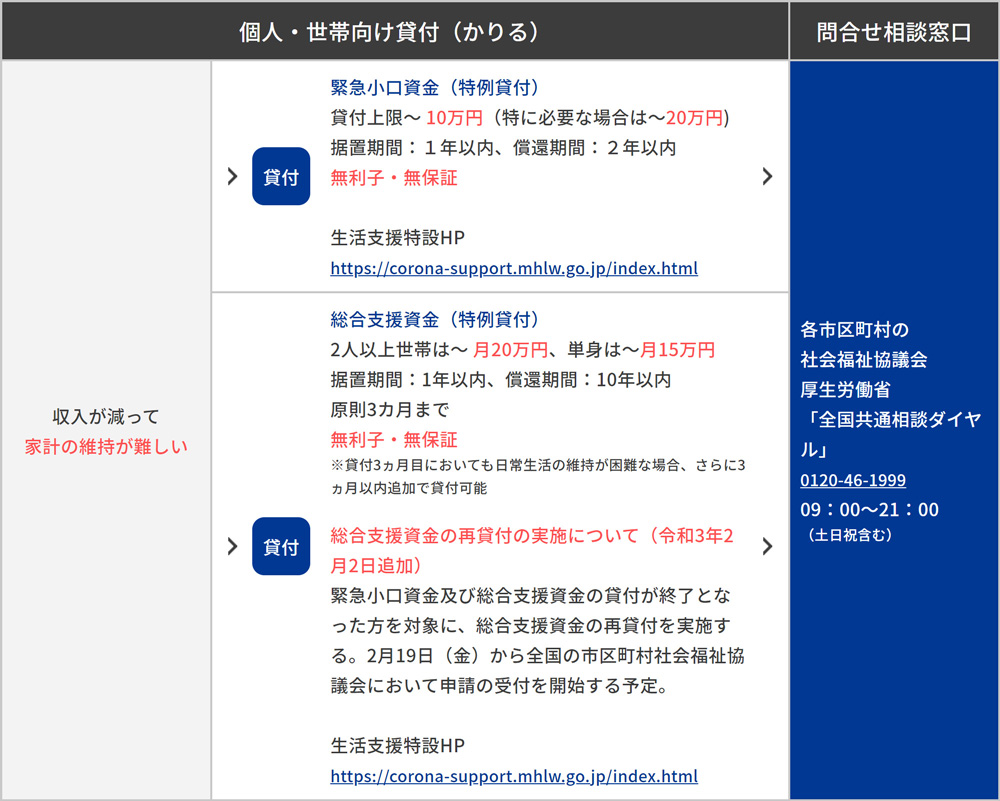1000x801 pixels.
Task: Click 据置期間：１年以内、償還期間：２年以内 line
Action: [503, 148]
